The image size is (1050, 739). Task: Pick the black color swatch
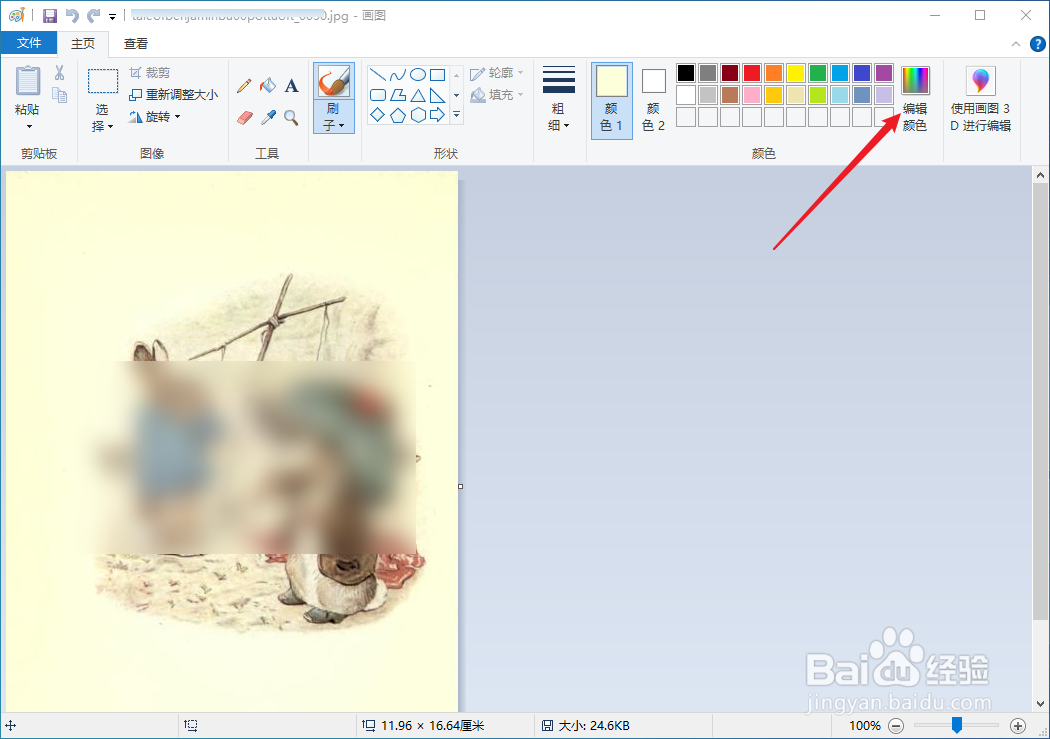[x=686, y=72]
